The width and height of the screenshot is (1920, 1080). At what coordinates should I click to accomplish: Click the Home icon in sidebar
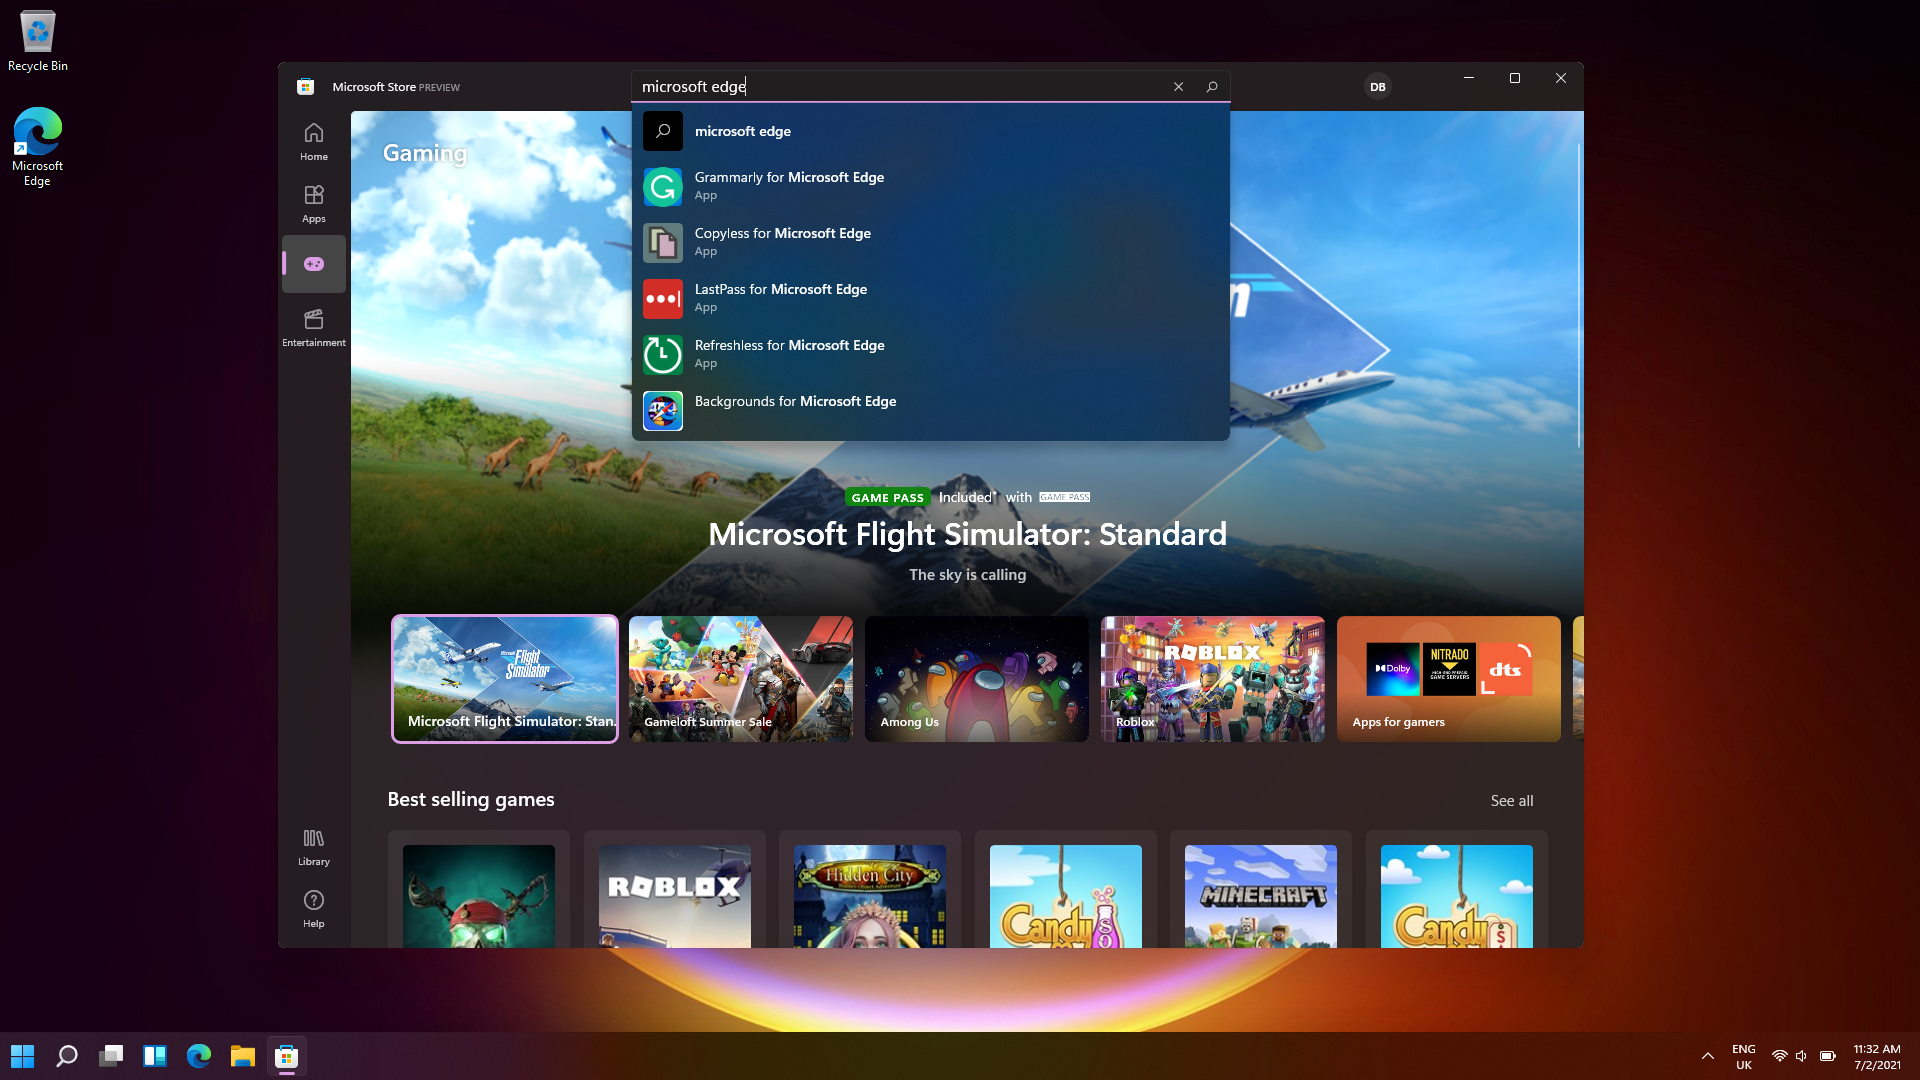coord(314,141)
